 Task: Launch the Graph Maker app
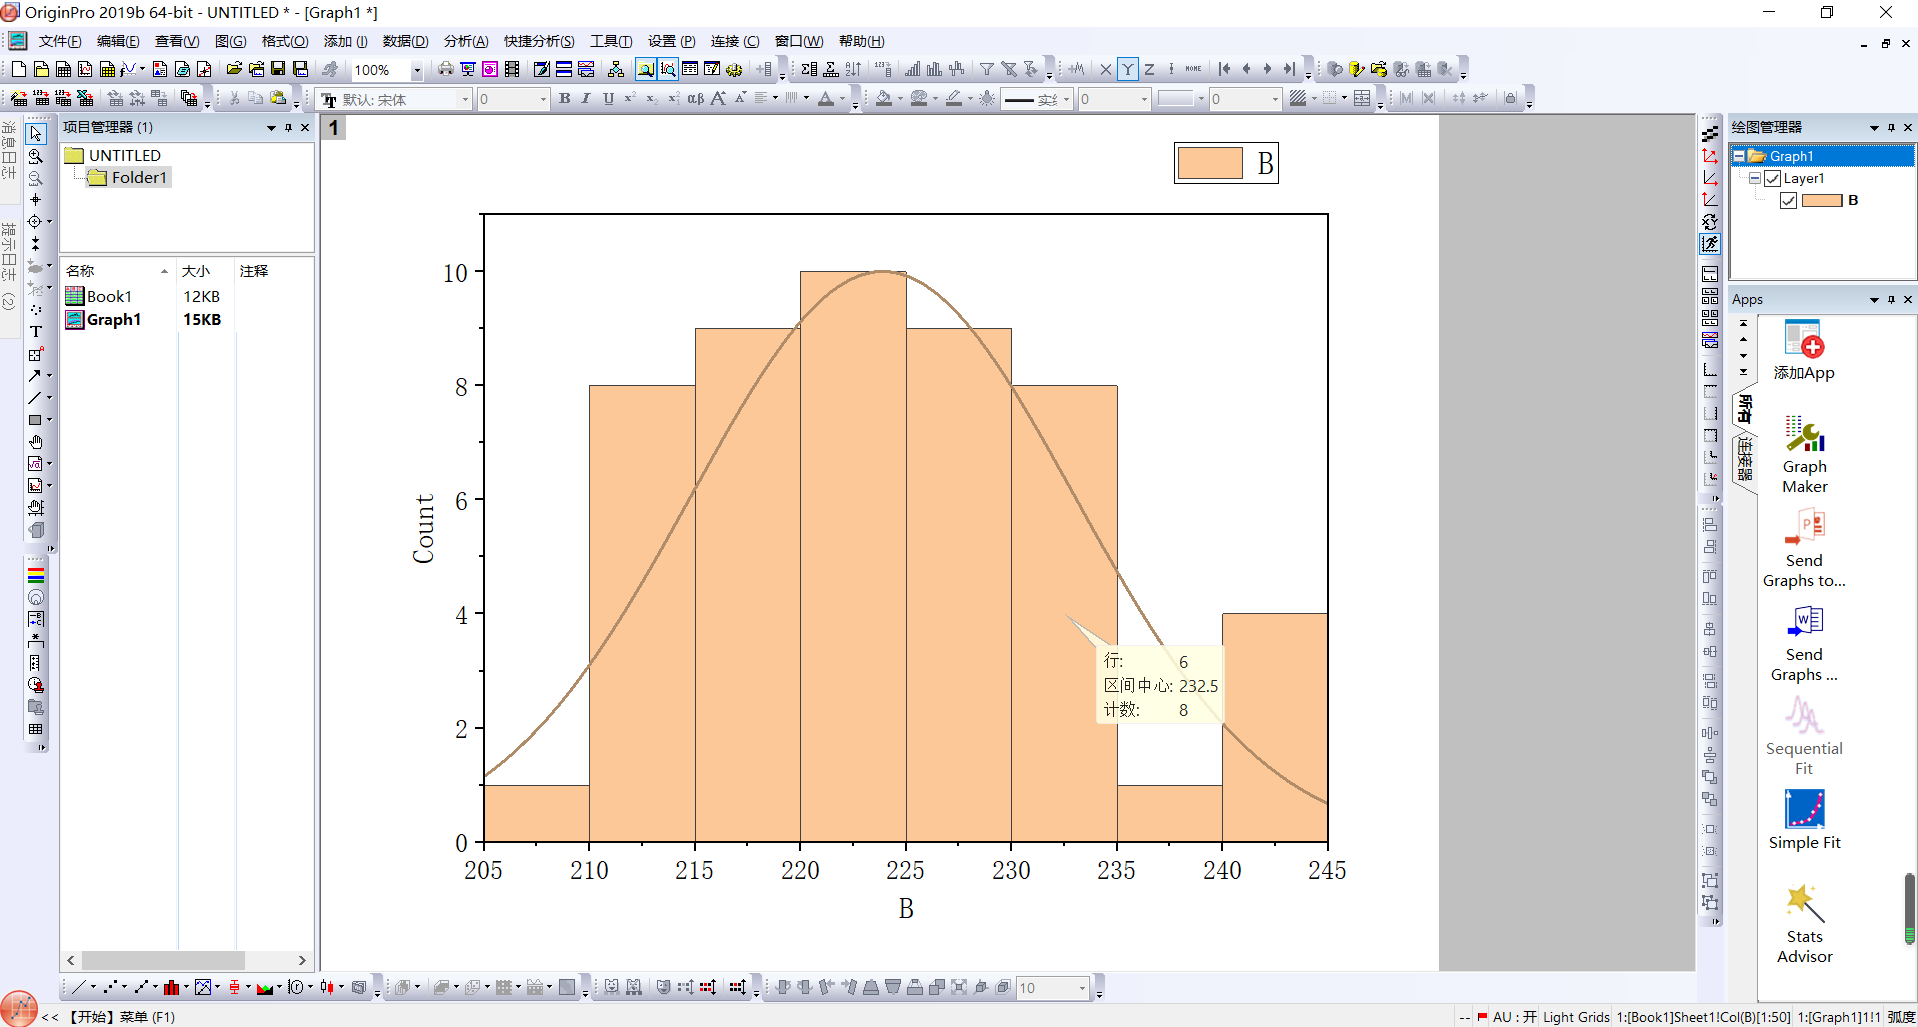point(1804,455)
